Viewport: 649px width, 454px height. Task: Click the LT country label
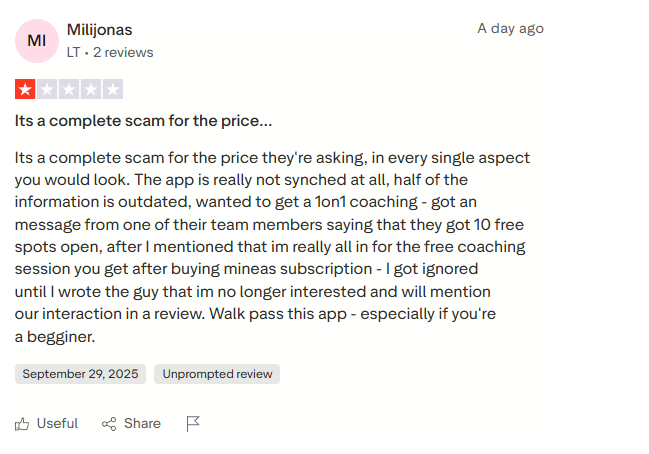pos(75,51)
